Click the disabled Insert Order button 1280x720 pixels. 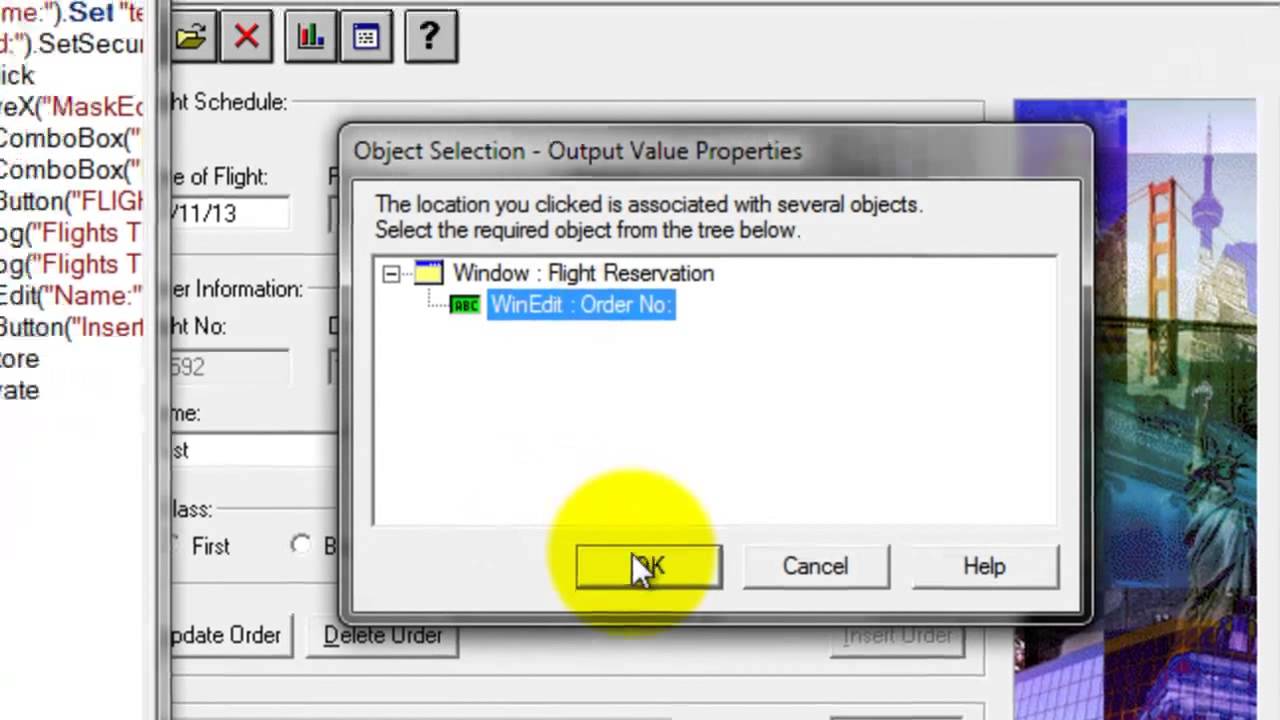(897, 637)
